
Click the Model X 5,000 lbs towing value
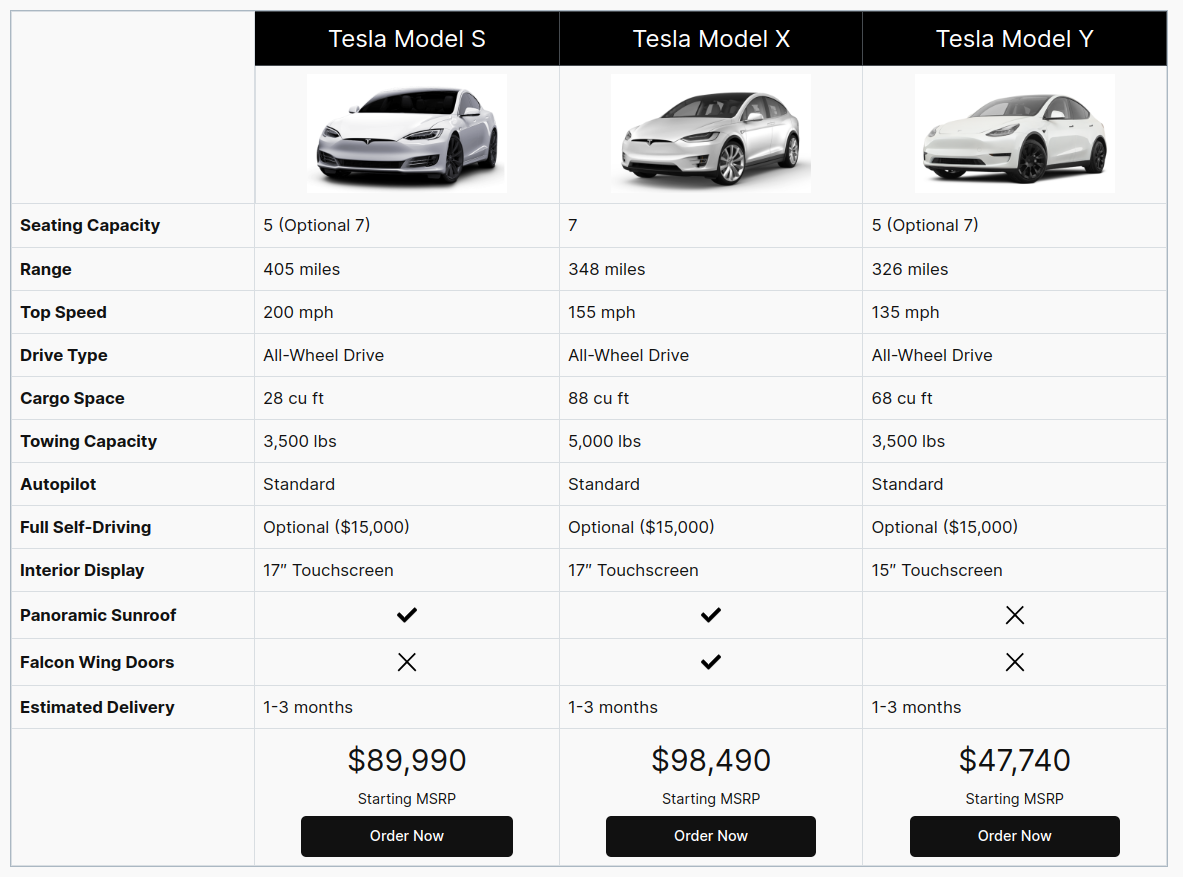coord(604,441)
